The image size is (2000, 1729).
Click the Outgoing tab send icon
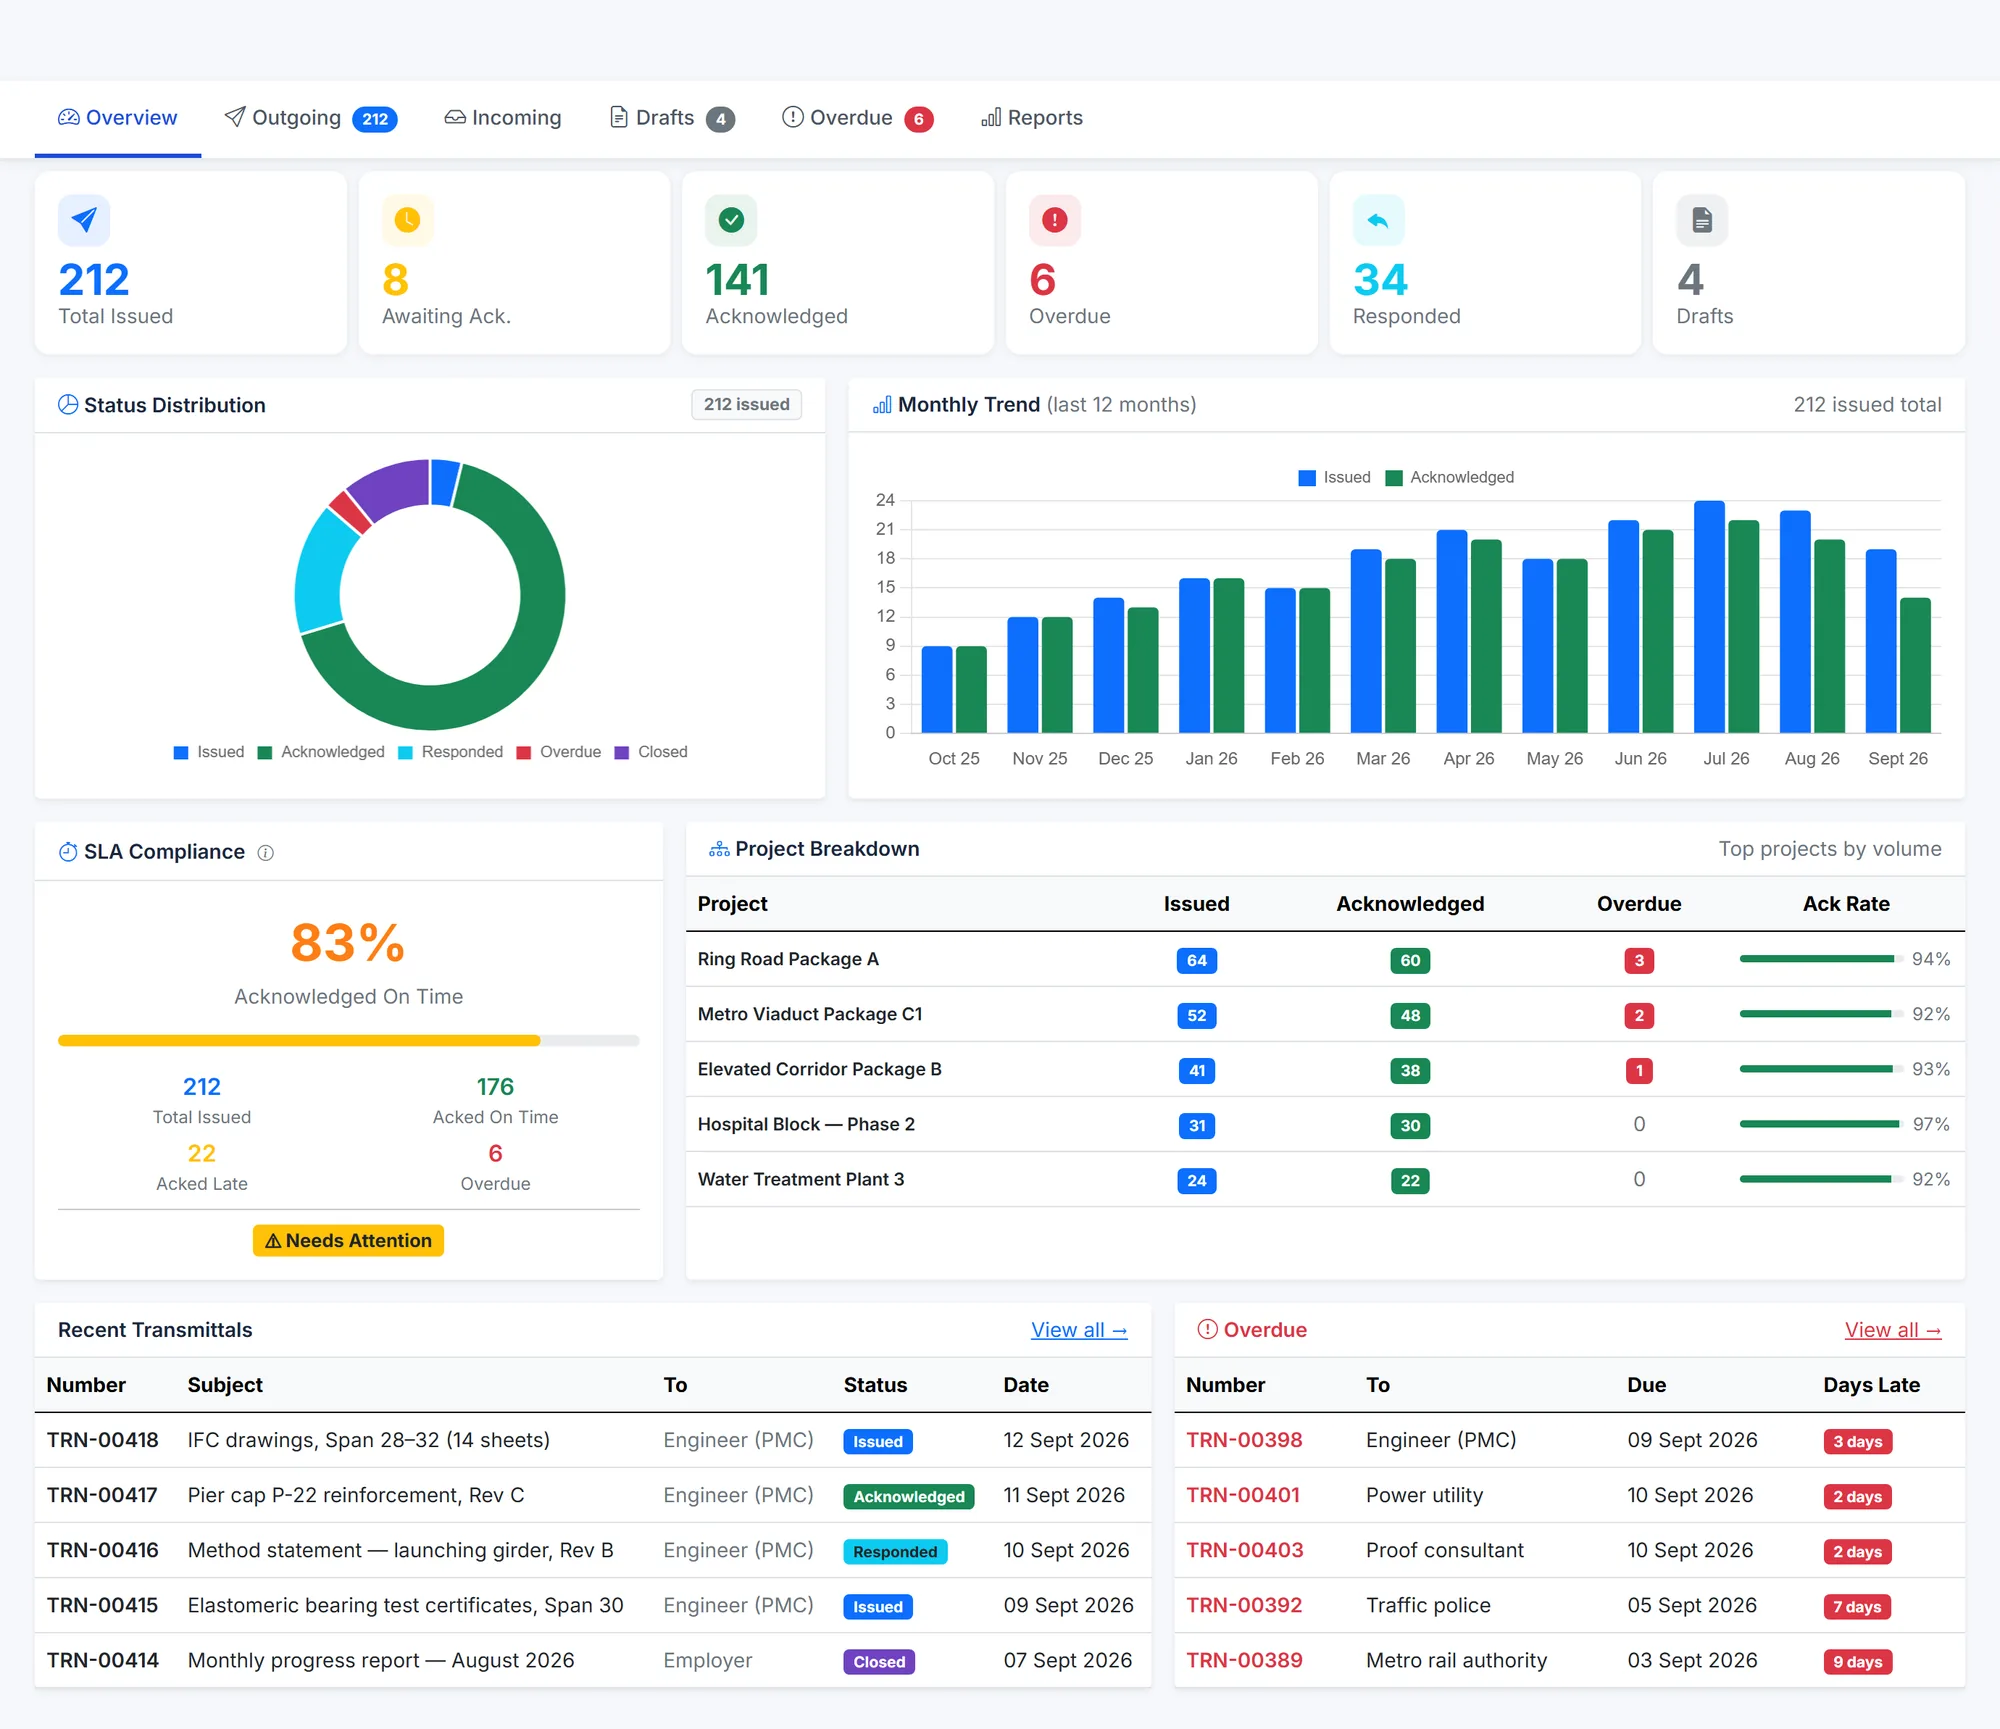[x=235, y=117]
